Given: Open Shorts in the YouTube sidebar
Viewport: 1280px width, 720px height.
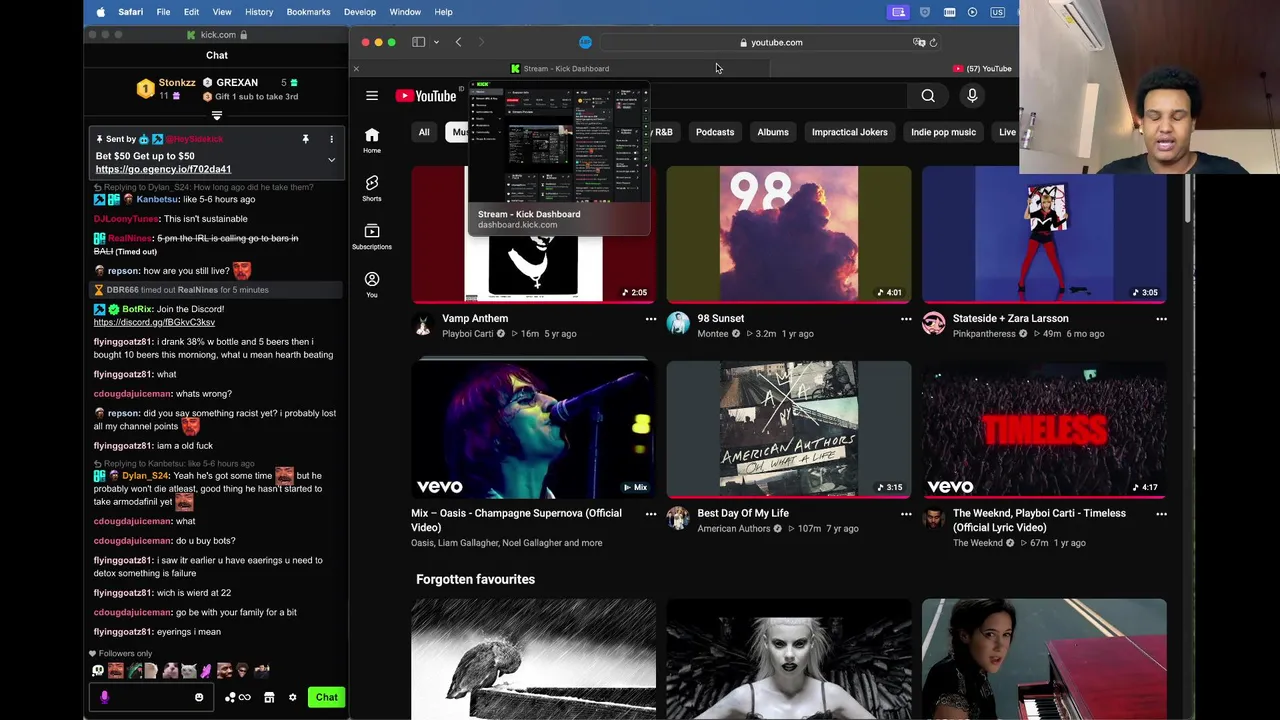Looking at the screenshot, I should click(x=372, y=188).
